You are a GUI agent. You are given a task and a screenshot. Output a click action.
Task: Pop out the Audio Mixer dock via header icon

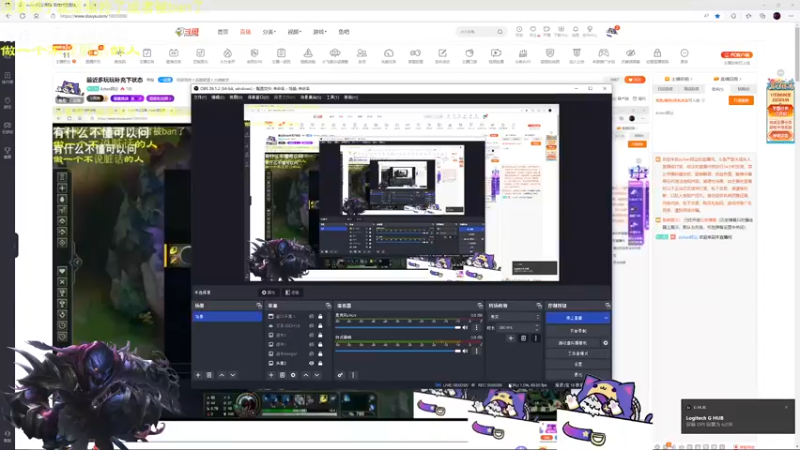pos(480,306)
